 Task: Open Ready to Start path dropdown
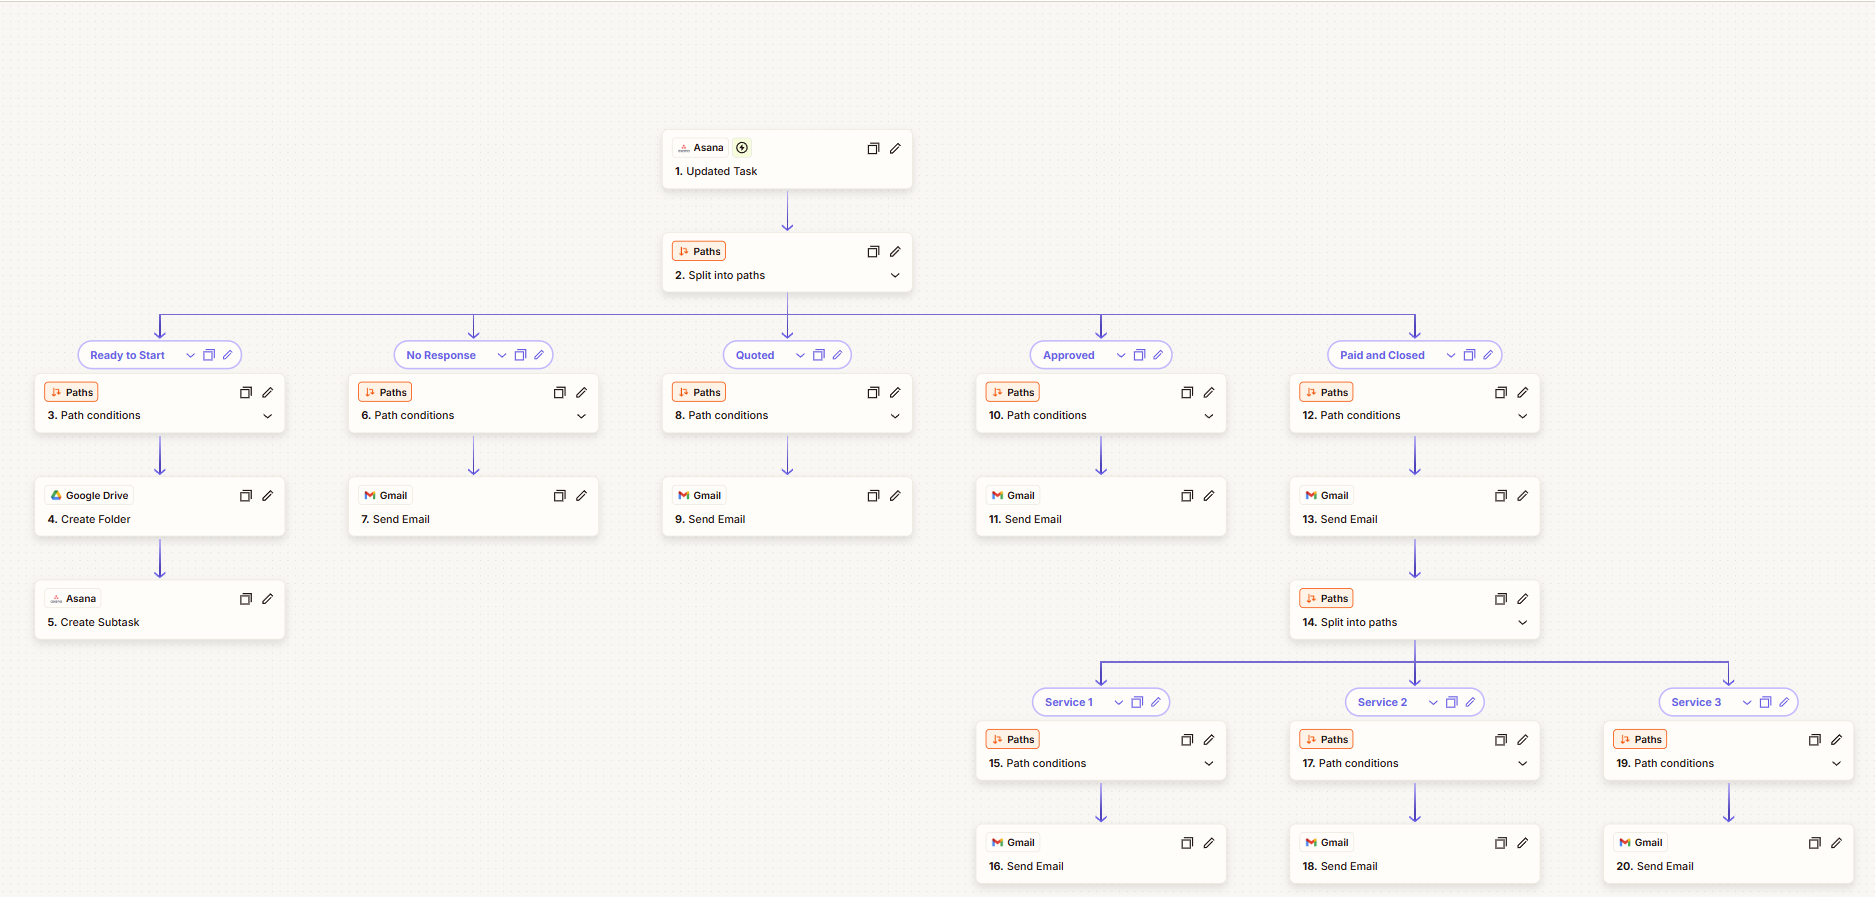190,355
